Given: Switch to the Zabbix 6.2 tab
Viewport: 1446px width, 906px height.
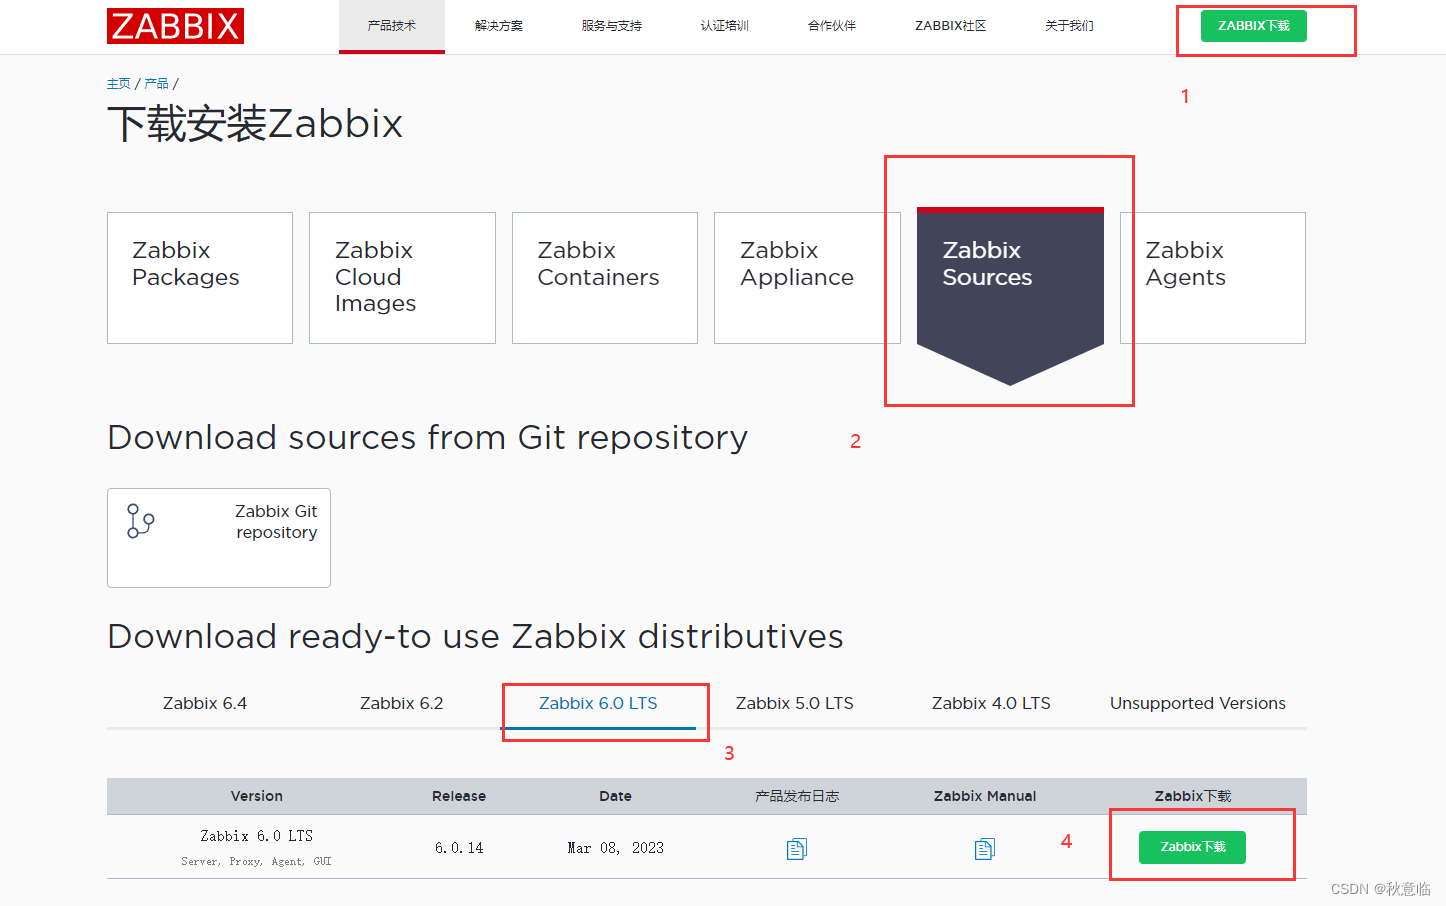Looking at the screenshot, I should pos(401,703).
